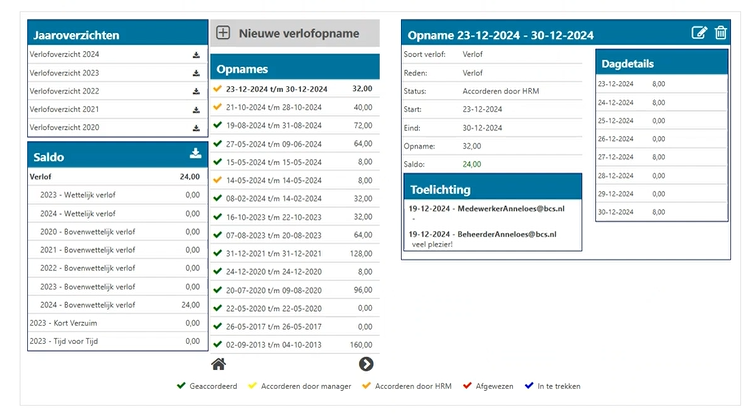Edit the selected Opname entry

pos(699,33)
